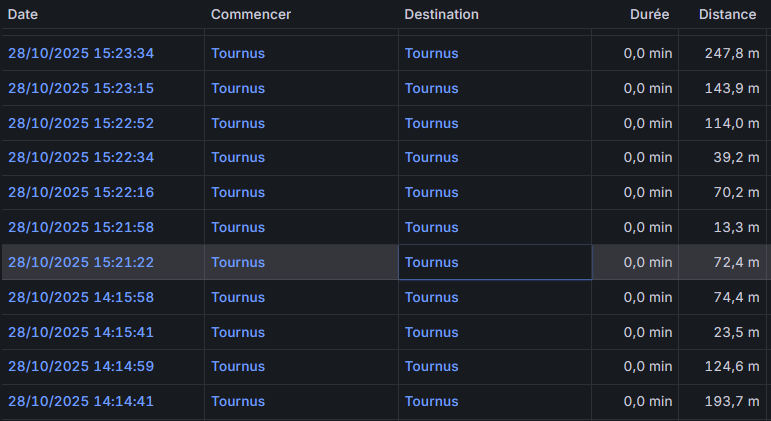Open the 28/10/2025 14:15:58 drive link
This screenshot has width=771, height=421.
(81, 297)
